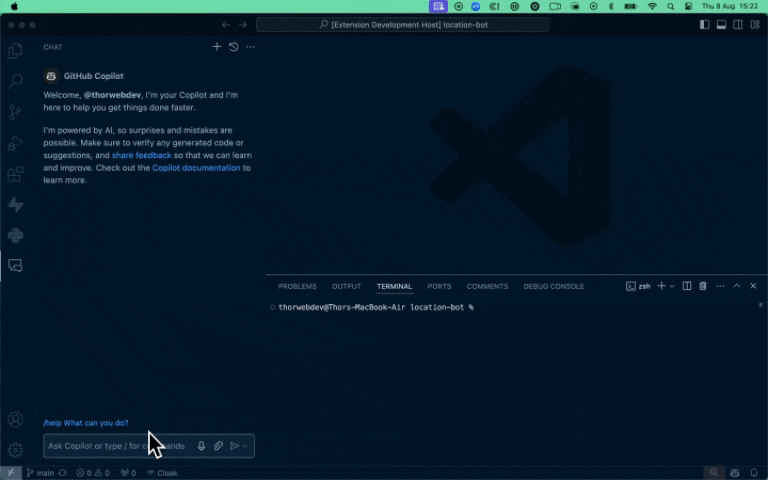Viewport: 768px width, 480px height.
Task: Toggle primary side bar layout button
Action: coord(705,24)
